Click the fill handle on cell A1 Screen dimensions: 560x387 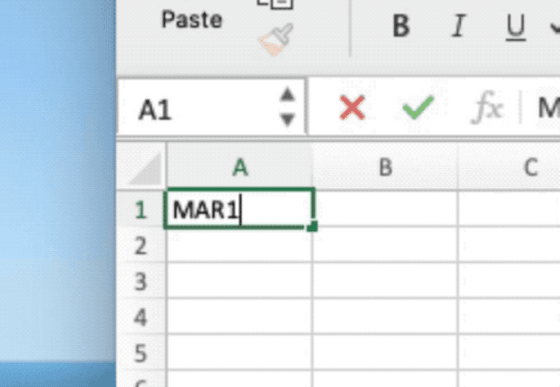[x=312, y=226]
